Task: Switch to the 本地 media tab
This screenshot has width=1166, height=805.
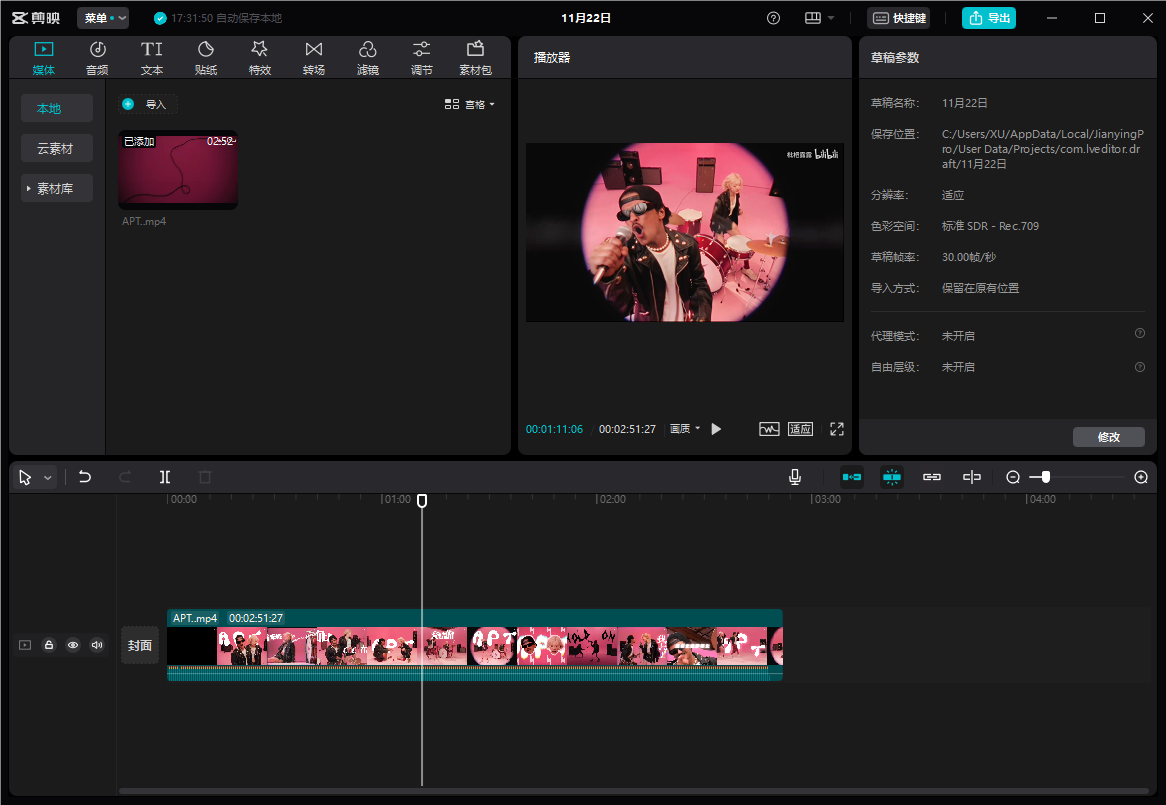Action: point(57,107)
